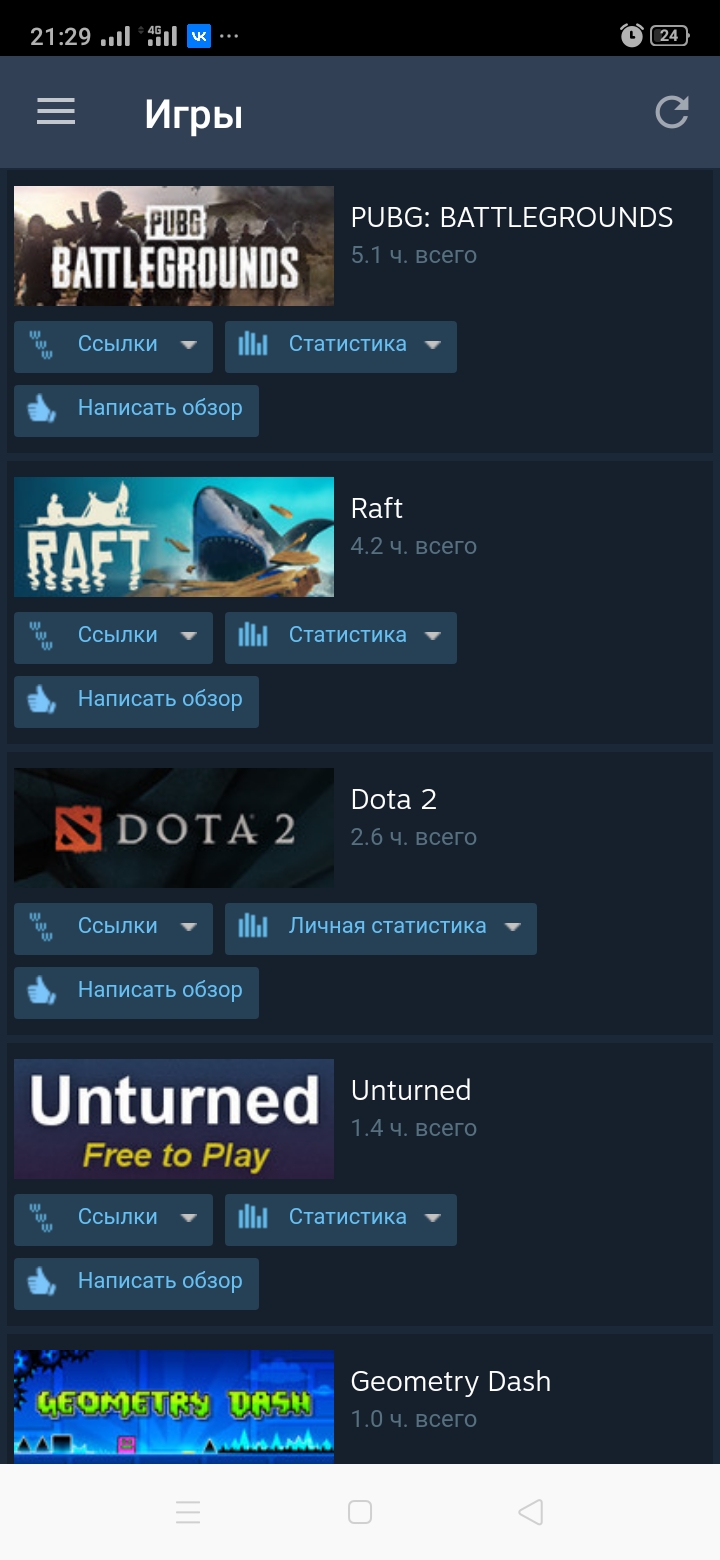Open the Dota 2 title link
This screenshot has height=1560, width=720.
pos(394,799)
